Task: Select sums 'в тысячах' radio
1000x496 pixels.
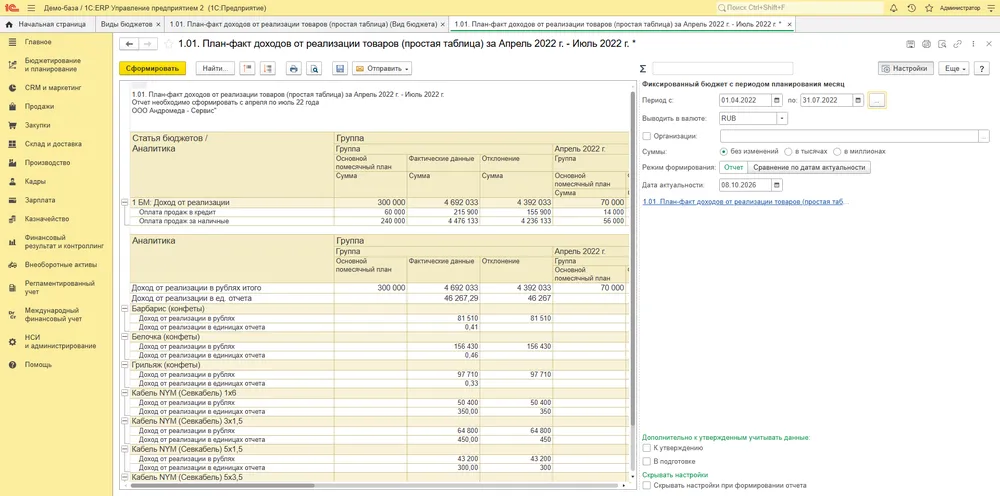Action: [789, 152]
